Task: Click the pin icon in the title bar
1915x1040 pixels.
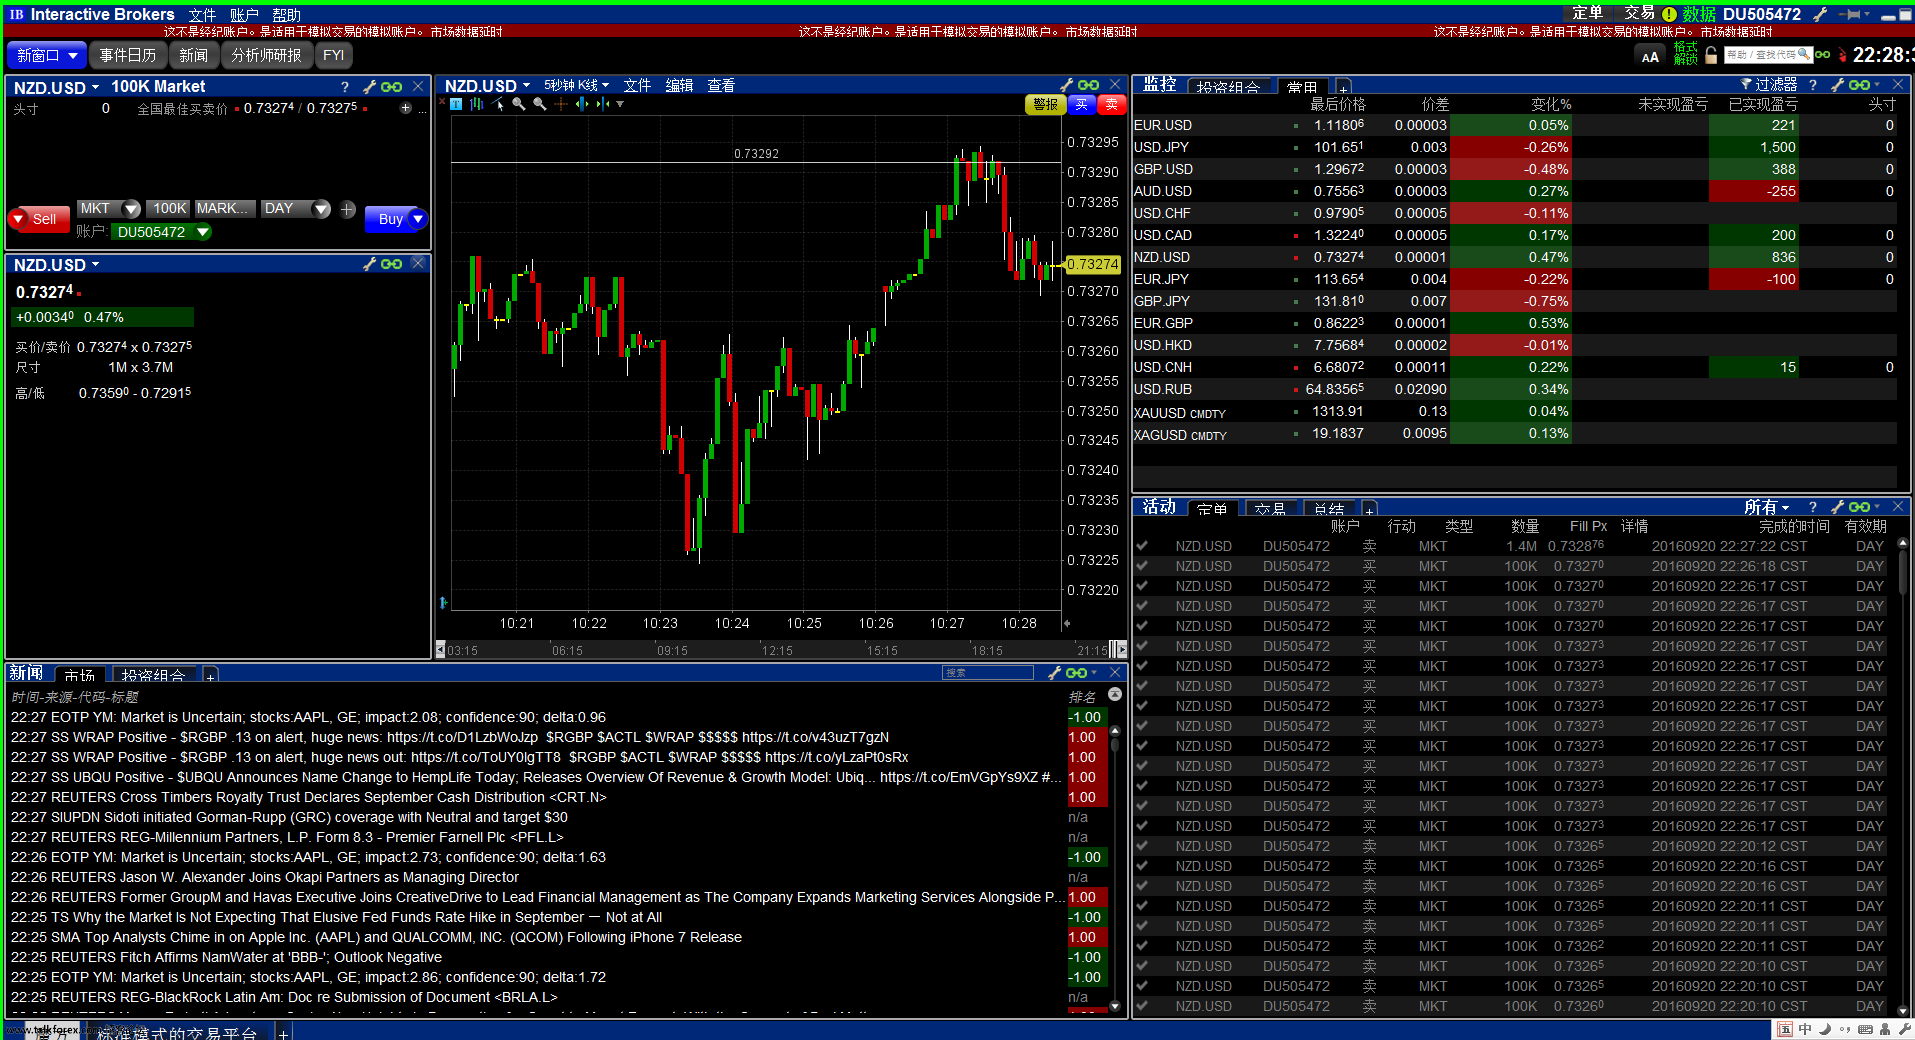Action: pos(1848,14)
